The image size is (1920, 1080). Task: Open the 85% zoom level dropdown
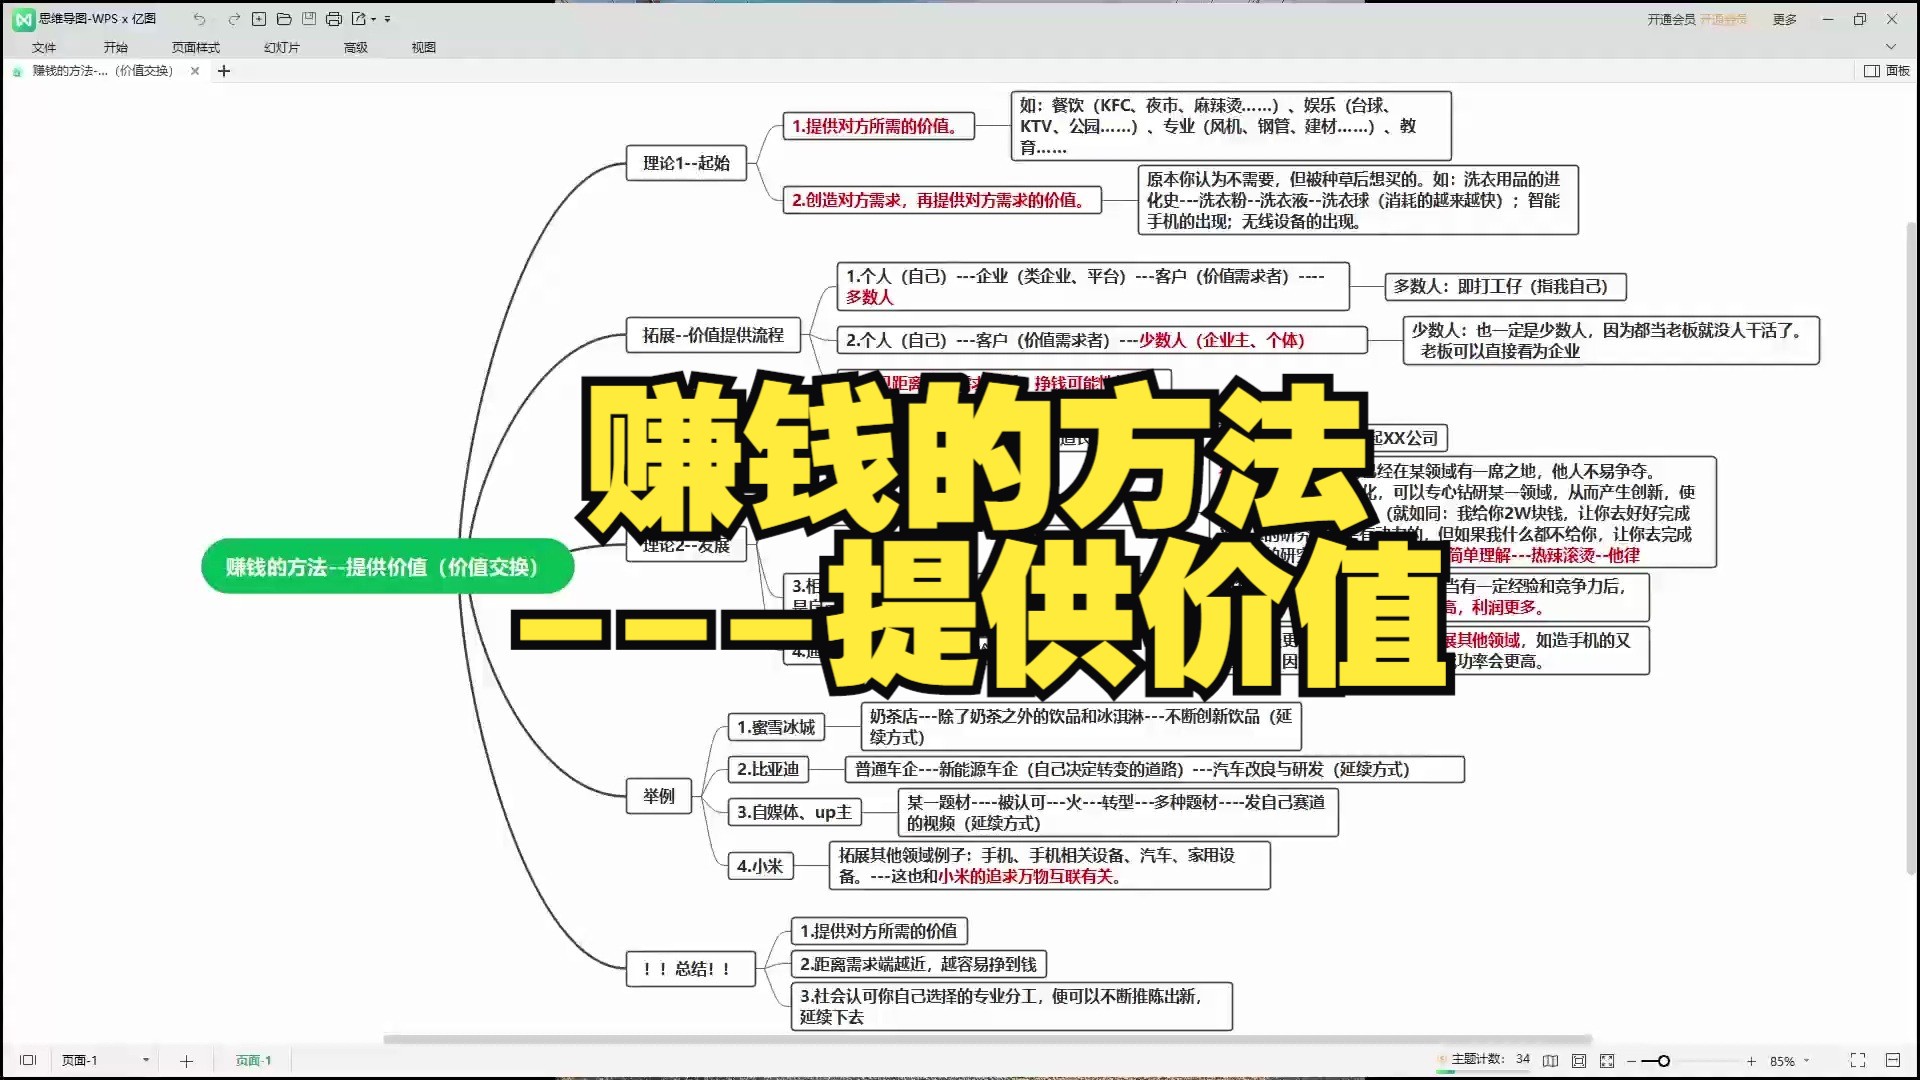click(1790, 1061)
